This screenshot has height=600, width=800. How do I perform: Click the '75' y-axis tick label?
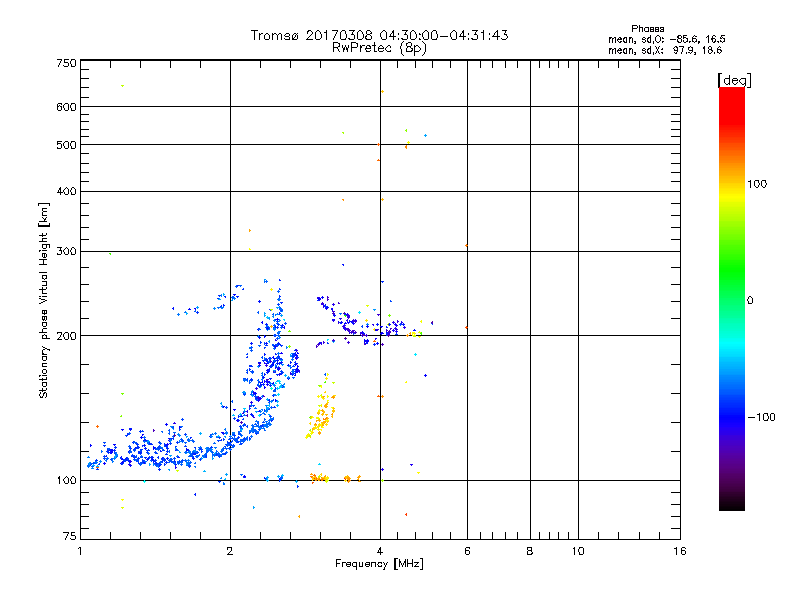[70, 536]
